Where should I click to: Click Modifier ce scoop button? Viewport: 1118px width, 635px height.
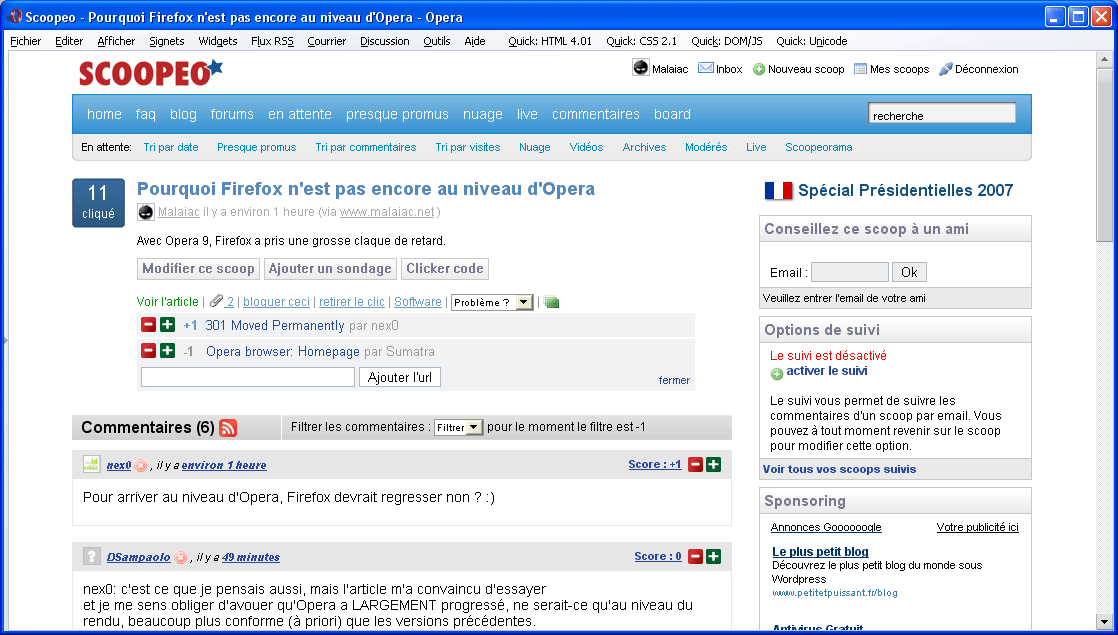pyautogui.click(x=198, y=269)
